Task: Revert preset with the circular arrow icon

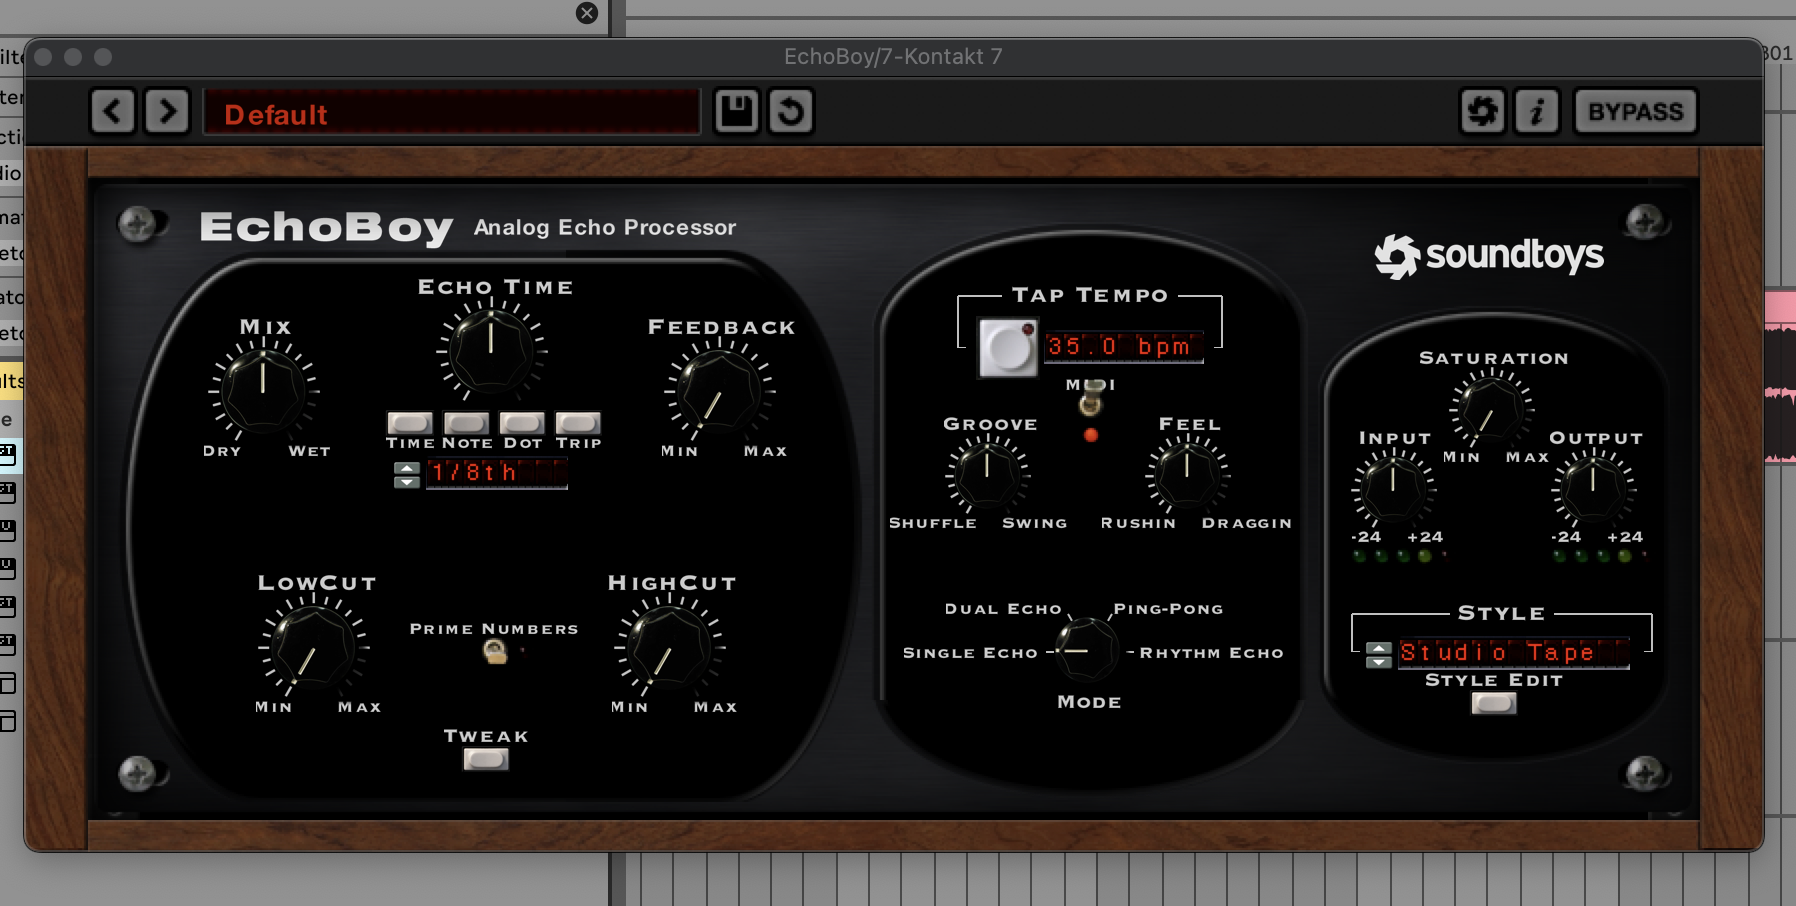Action: (791, 111)
